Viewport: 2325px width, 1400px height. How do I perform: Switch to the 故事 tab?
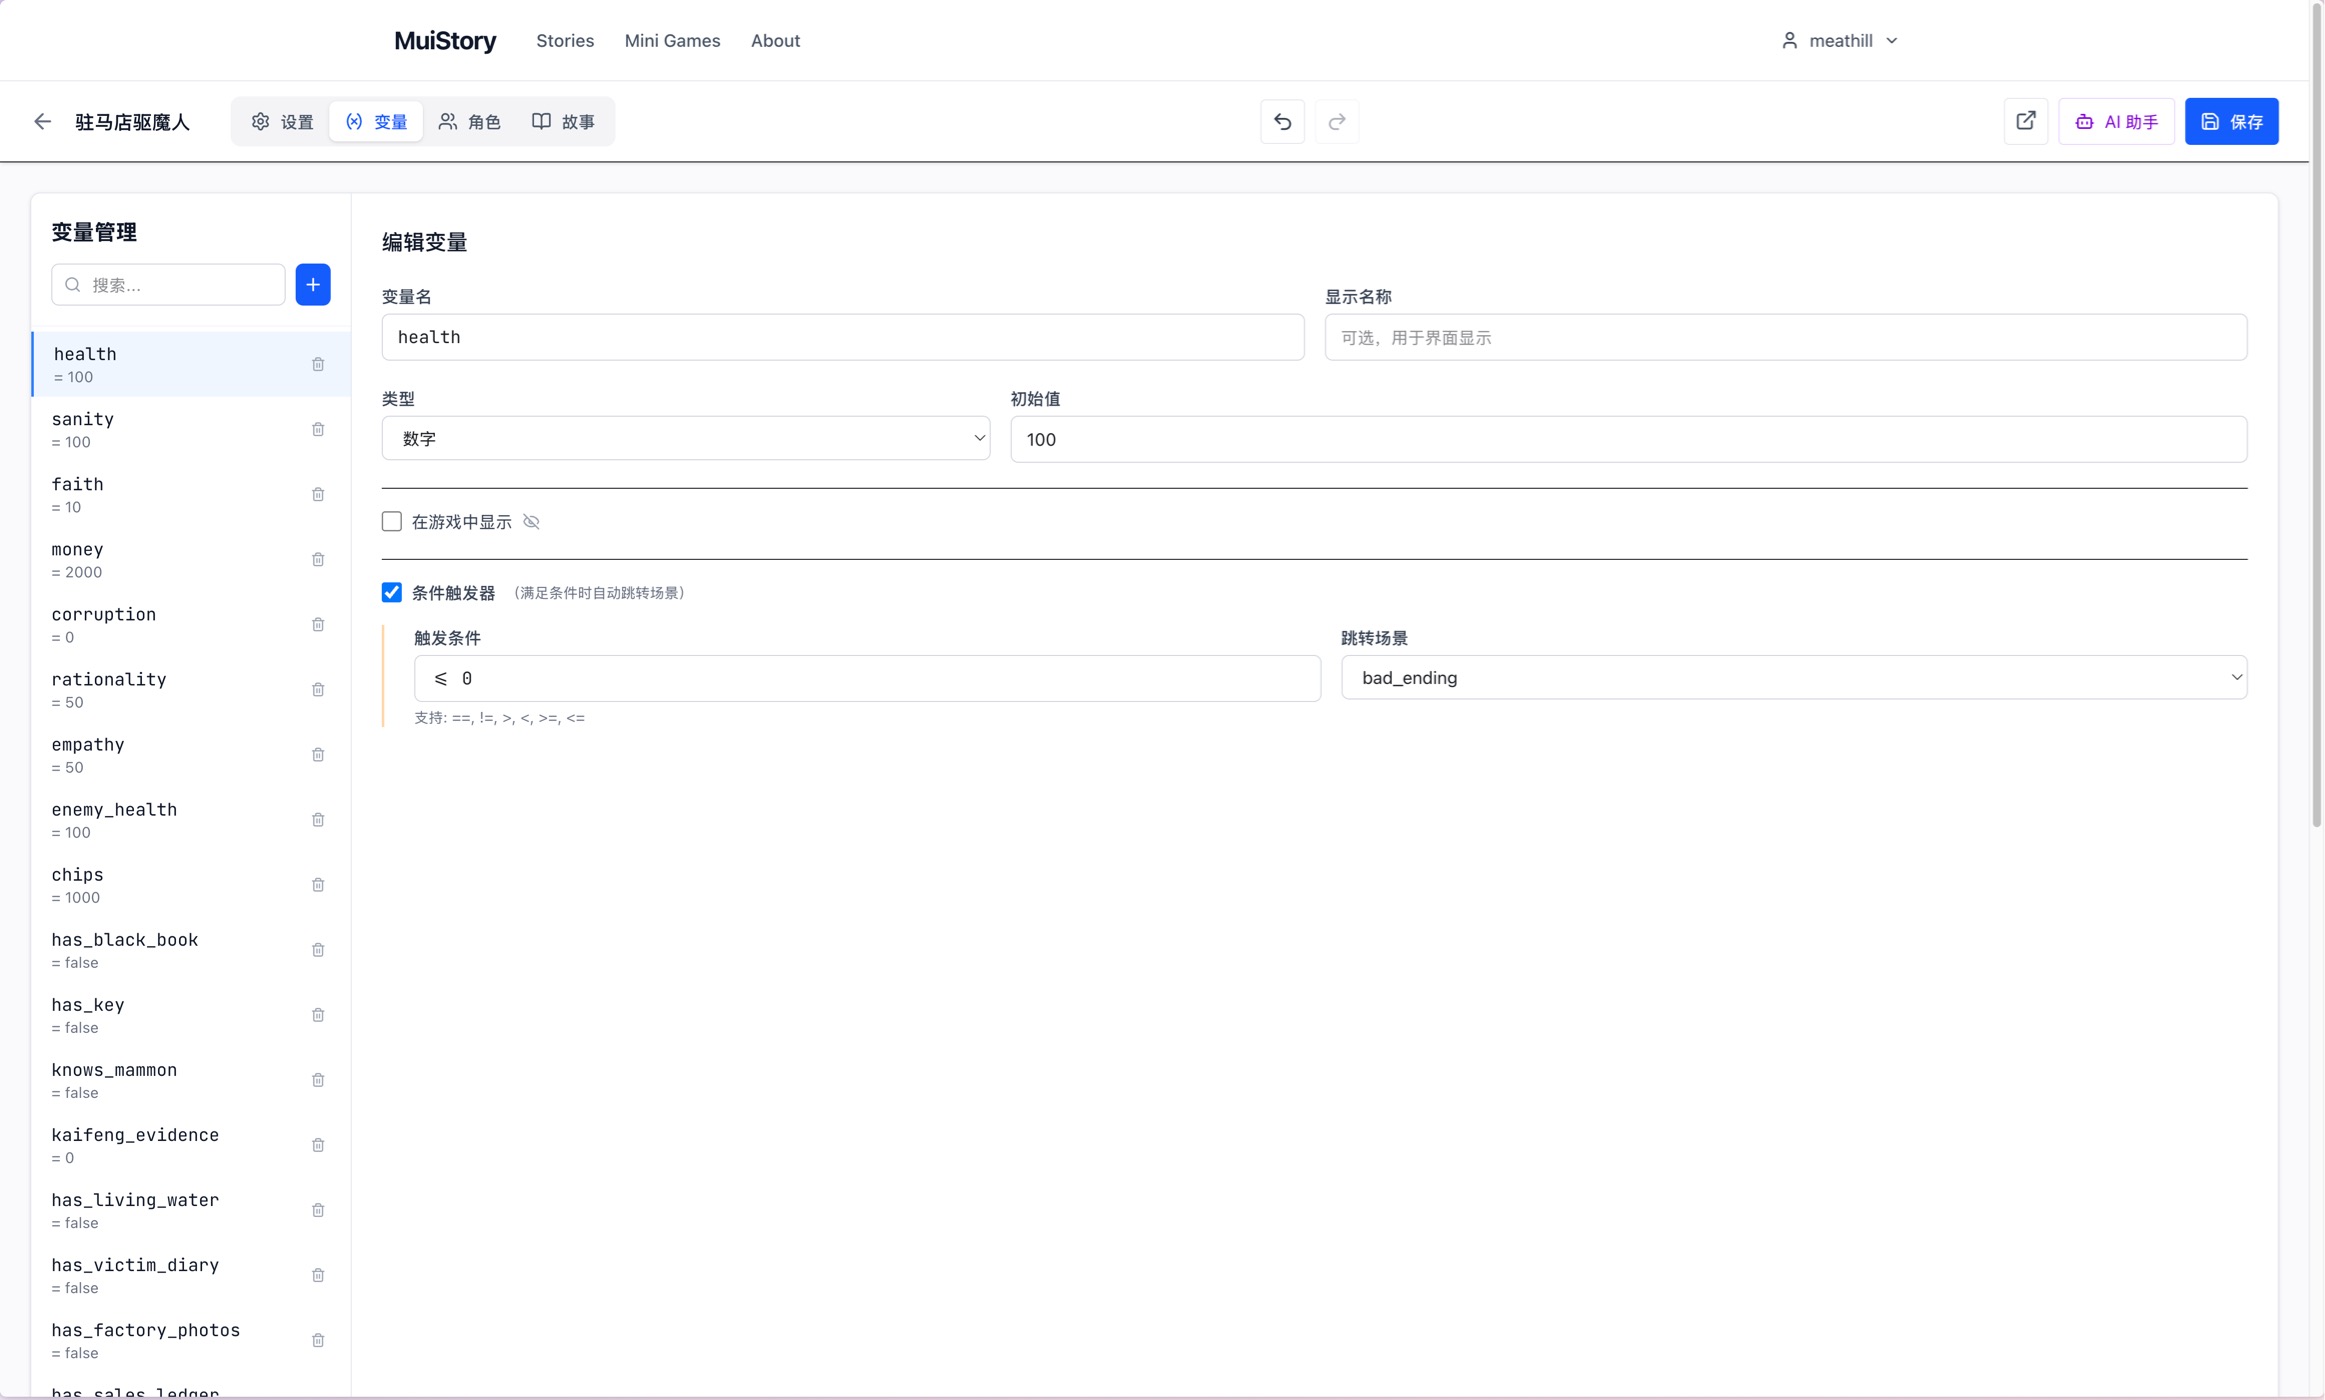coord(564,122)
